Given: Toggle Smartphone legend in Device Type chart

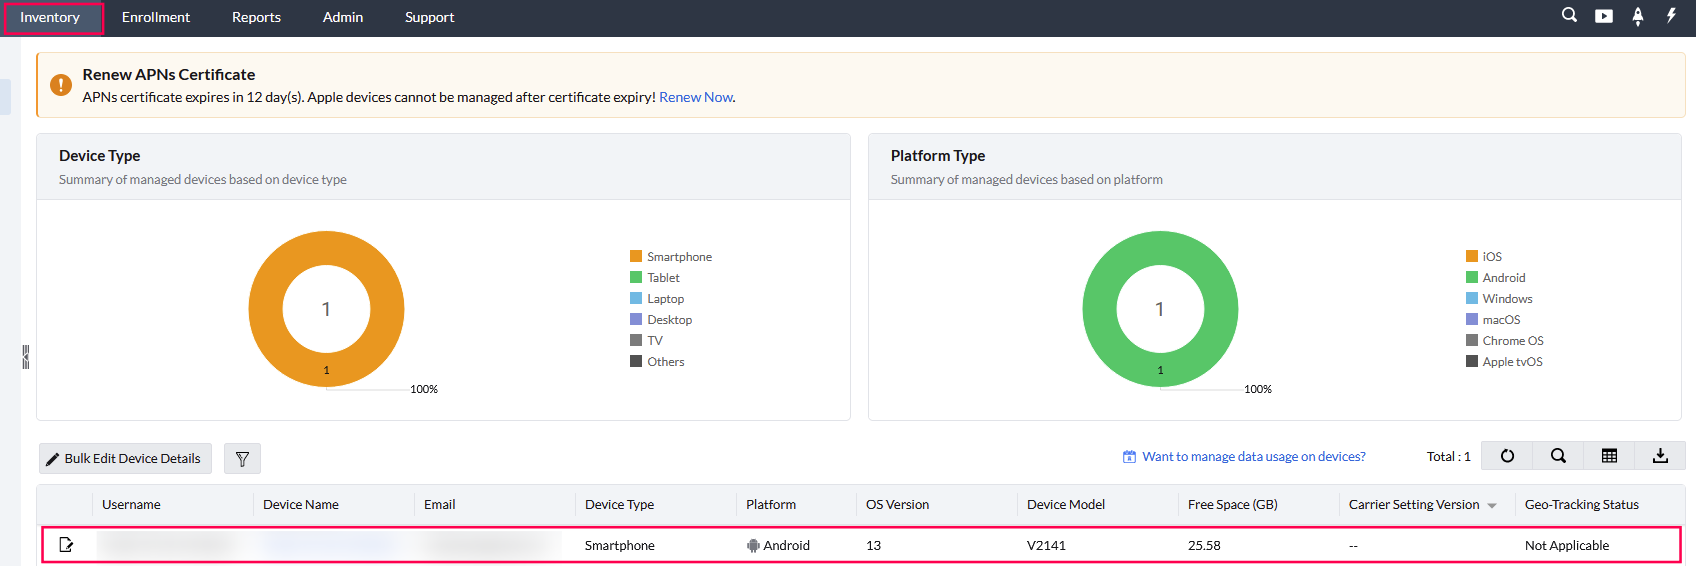Looking at the screenshot, I should point(671,257).
